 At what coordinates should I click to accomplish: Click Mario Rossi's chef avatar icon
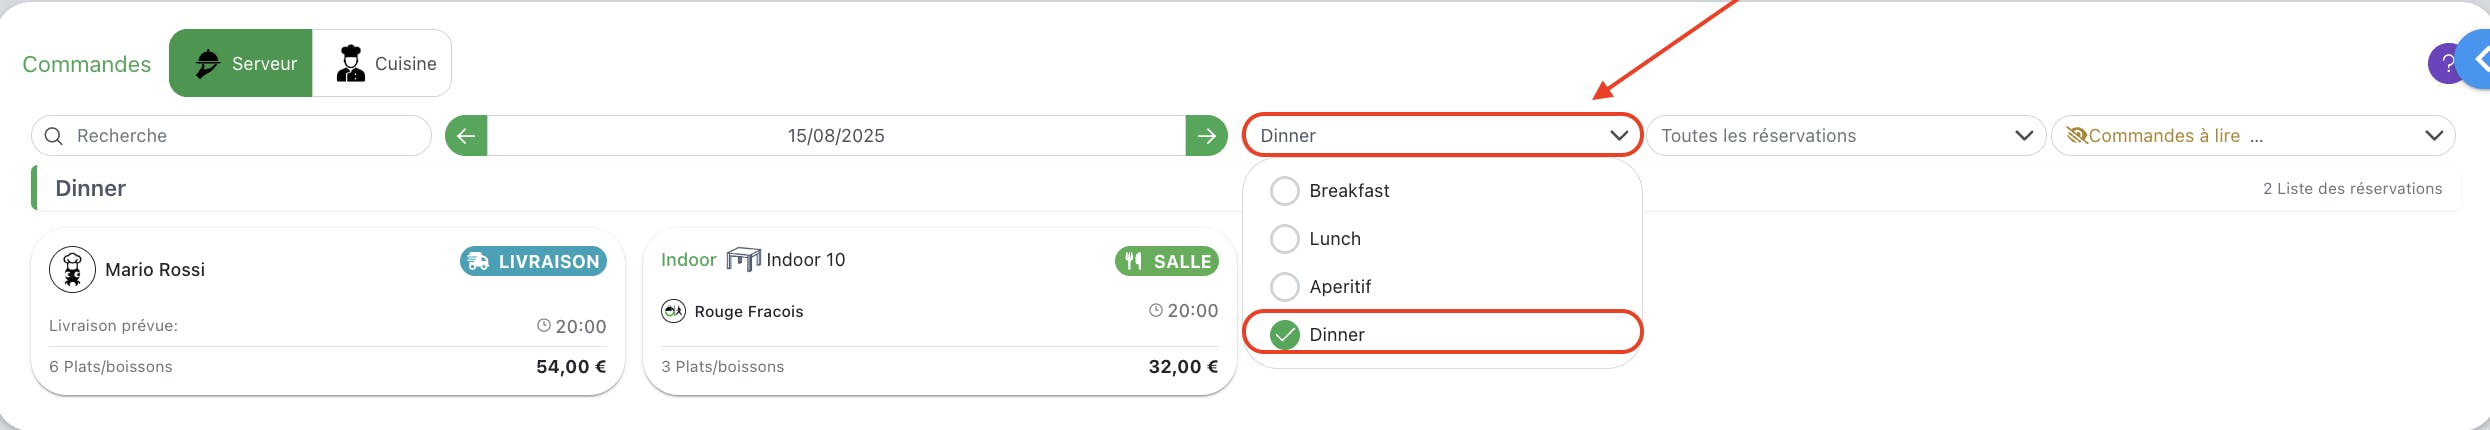(x=72, y=269)
